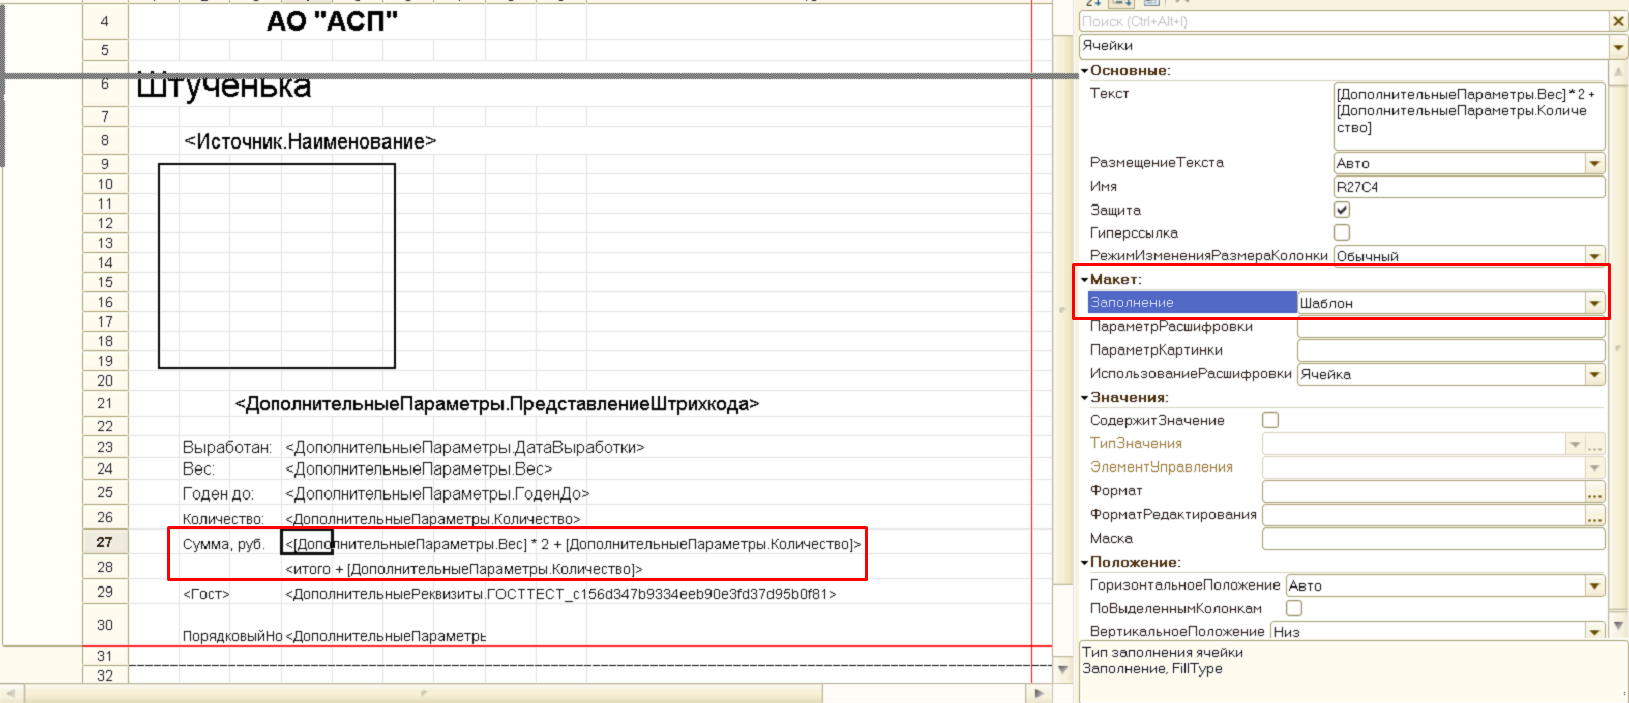Select the <Источник.Наименование> cell
1629x703 pixels.
coord(310,142)
